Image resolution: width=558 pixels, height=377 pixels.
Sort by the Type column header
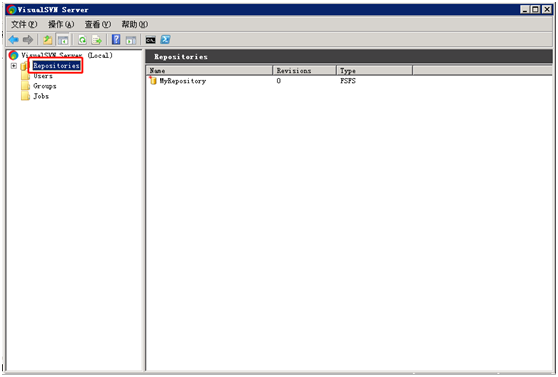point(374,70)
